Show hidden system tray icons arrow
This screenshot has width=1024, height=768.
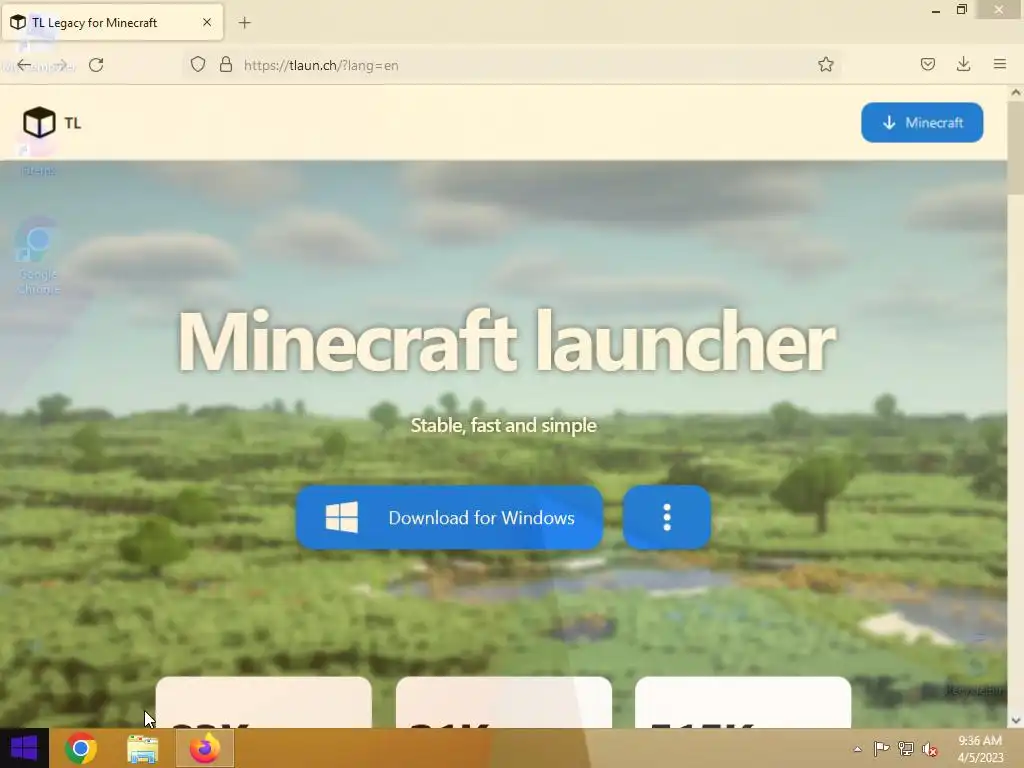pyautogui.click(x=857, y=749)
